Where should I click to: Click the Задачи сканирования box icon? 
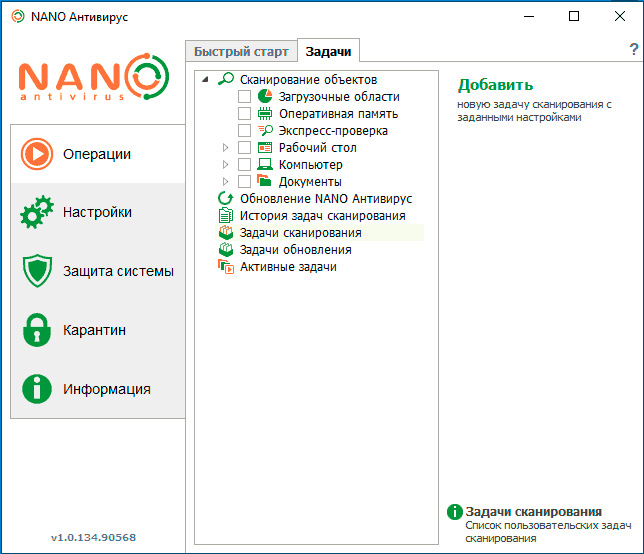pos(226,232)
